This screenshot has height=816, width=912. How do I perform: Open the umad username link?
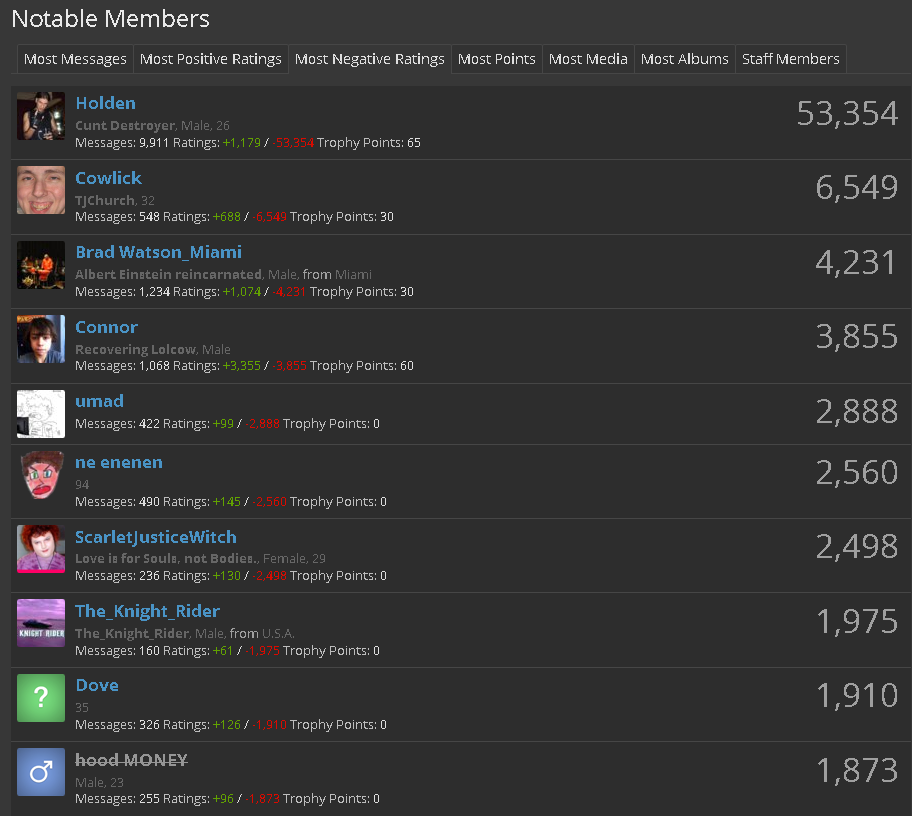coord(99,401)
